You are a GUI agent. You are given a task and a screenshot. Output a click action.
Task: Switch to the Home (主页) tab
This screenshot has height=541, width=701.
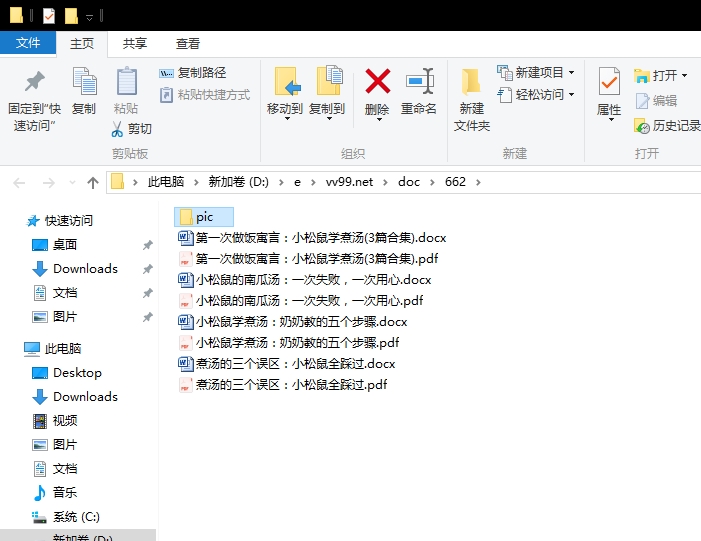coord(82,43)
